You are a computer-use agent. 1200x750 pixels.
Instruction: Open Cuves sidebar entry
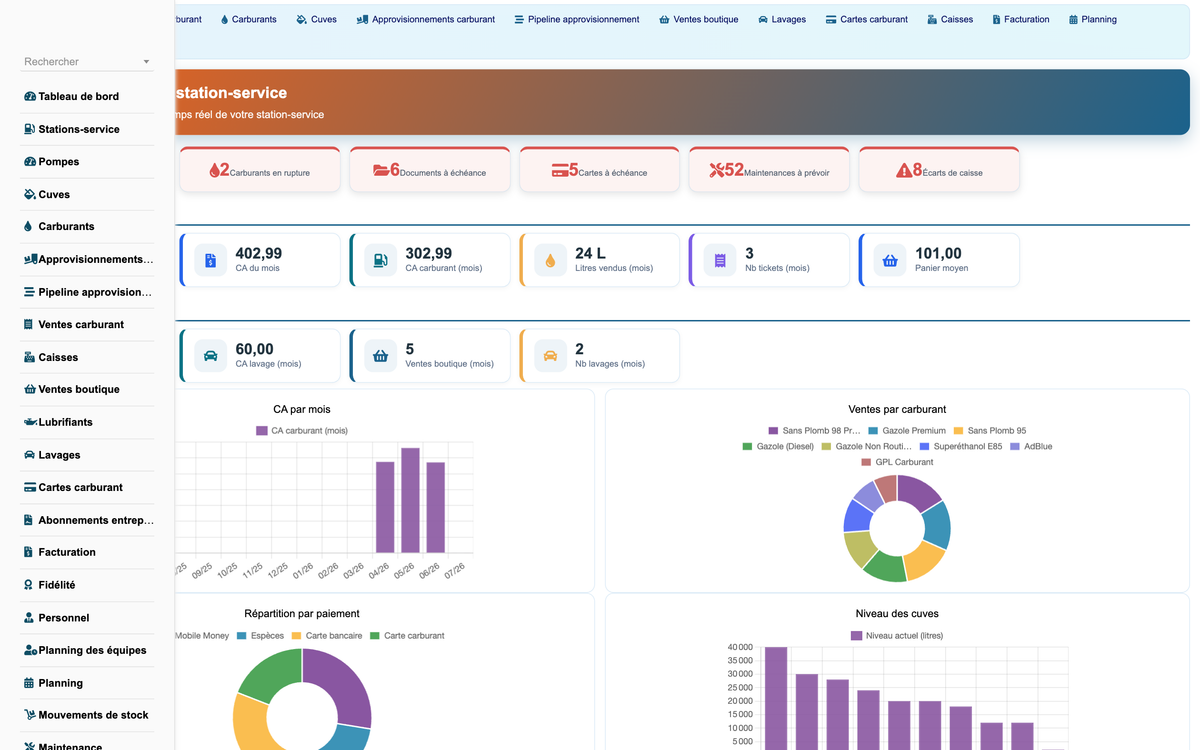point(88,194)
